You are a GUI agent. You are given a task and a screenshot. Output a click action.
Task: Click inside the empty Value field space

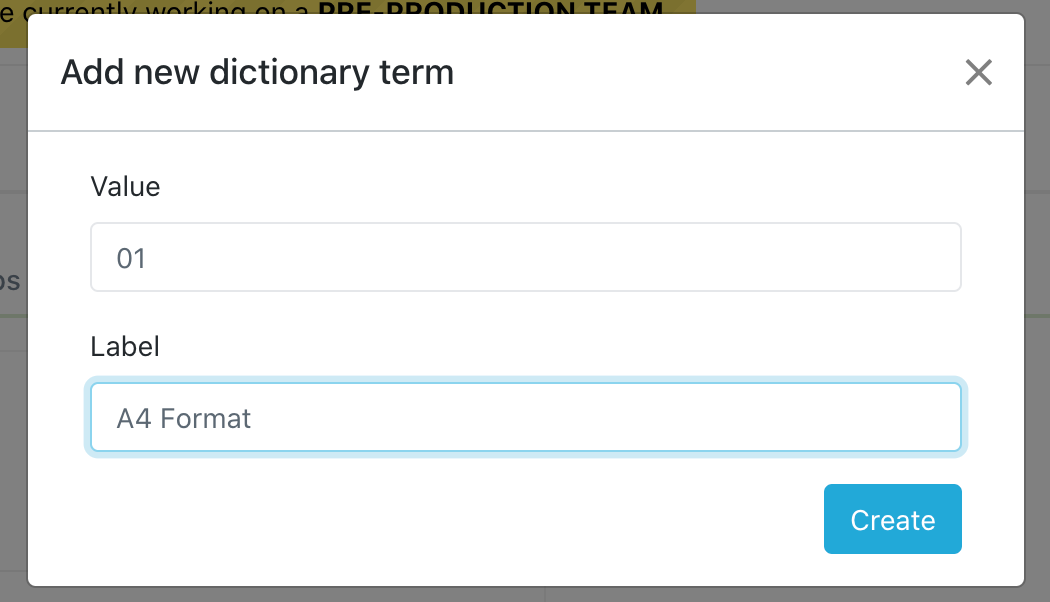click(x=600, y=257)
